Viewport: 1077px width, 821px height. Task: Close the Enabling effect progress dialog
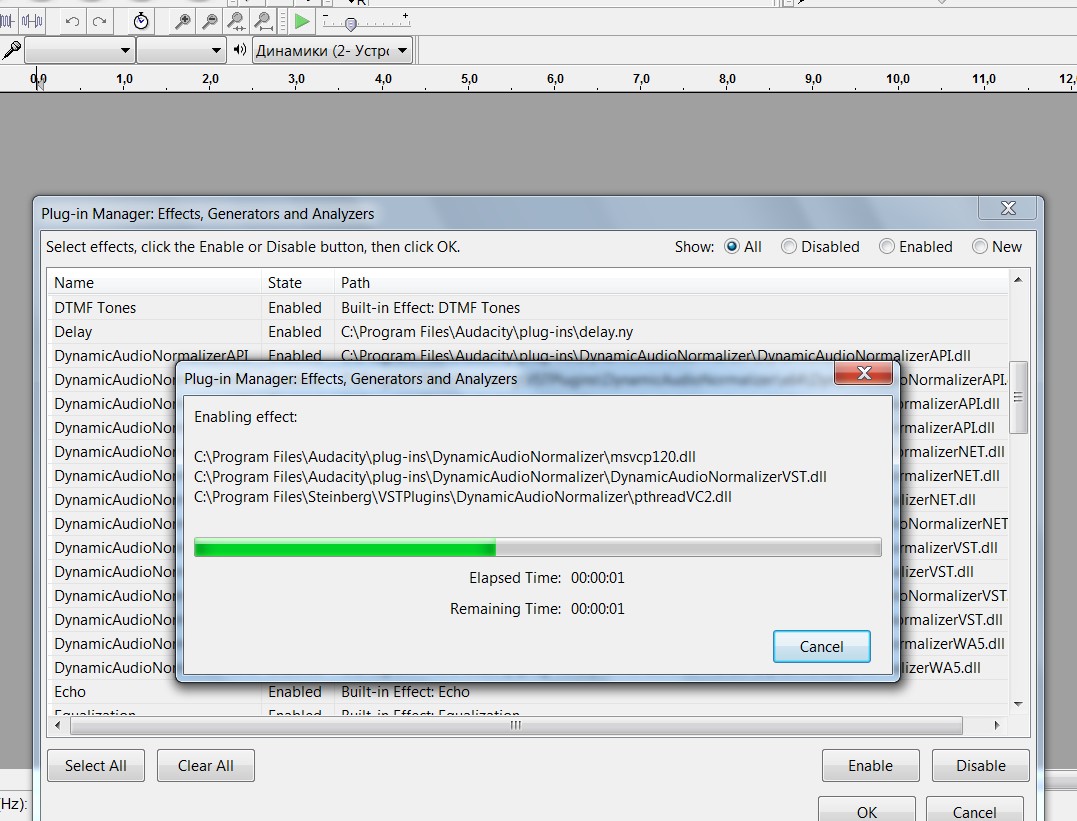863,373
